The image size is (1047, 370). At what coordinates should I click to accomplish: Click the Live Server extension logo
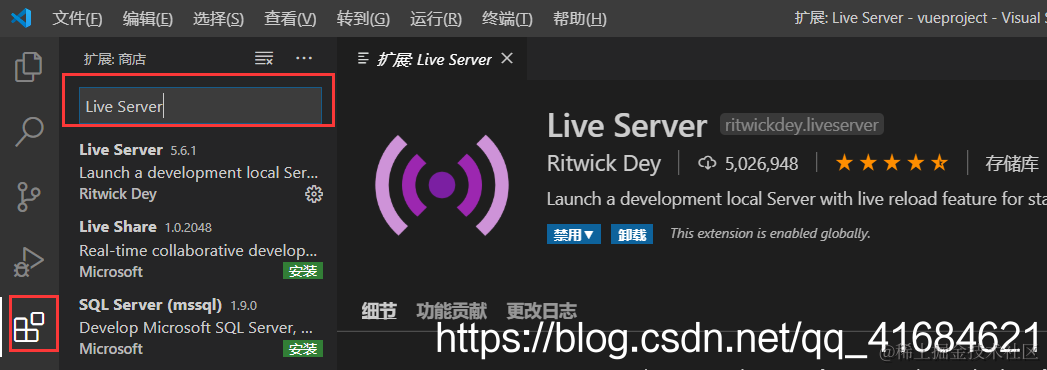pos(442,184)
